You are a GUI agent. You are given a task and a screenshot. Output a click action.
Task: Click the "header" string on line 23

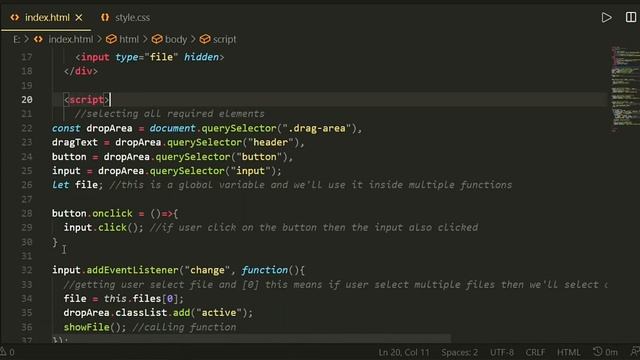tap(271, 142)
